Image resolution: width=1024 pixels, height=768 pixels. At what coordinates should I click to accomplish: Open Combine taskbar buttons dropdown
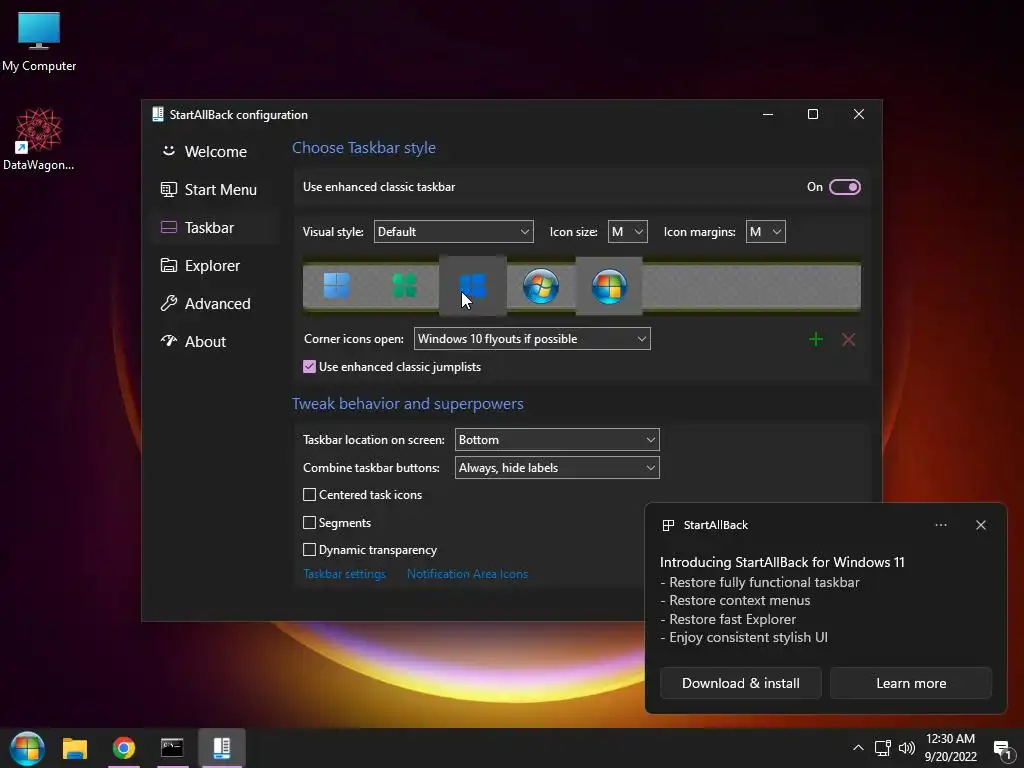[557, 468]
